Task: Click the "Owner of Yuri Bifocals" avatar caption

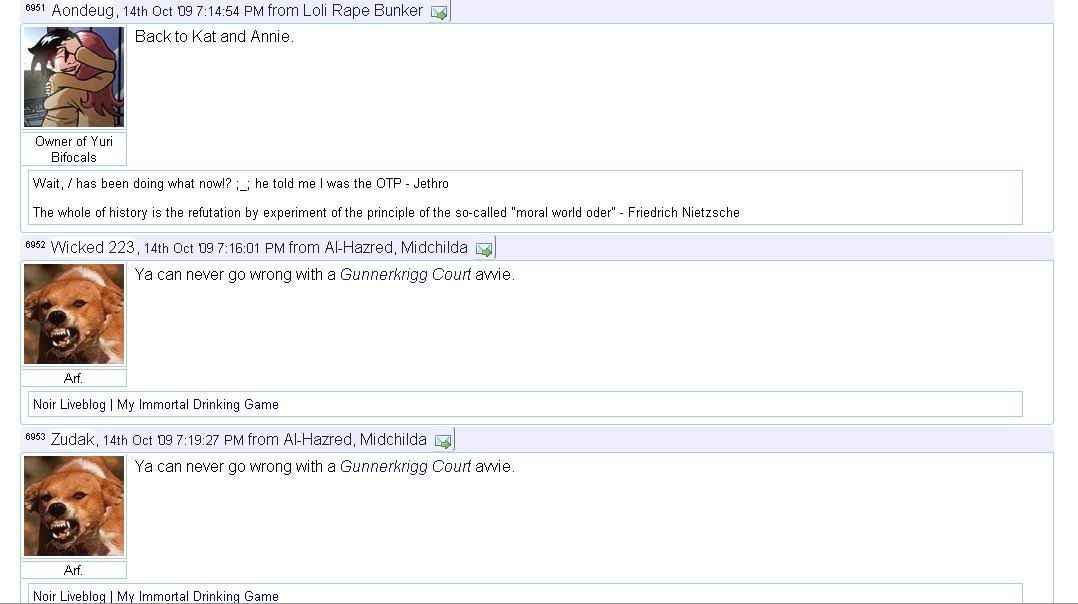Action: [x=74, y=149]
